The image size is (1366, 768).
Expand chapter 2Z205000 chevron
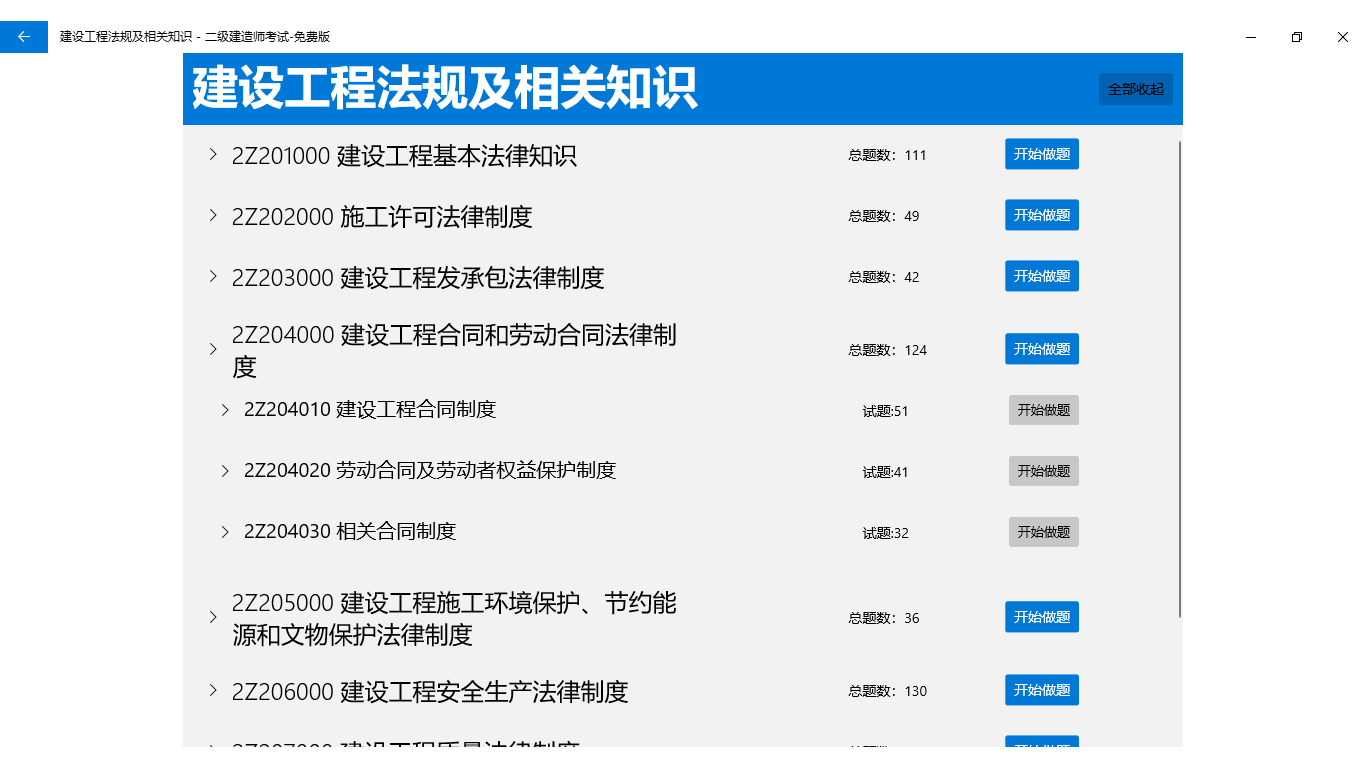(212, 618)
